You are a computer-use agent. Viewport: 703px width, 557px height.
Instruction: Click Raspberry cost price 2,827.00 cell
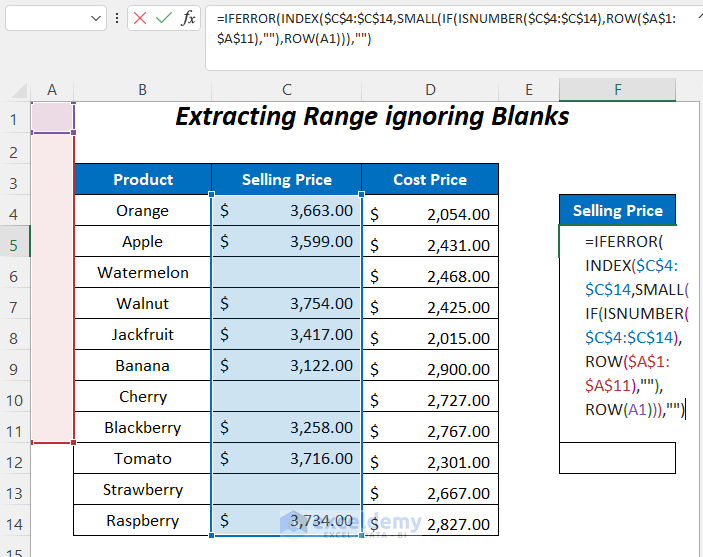[x=430, y=522]
